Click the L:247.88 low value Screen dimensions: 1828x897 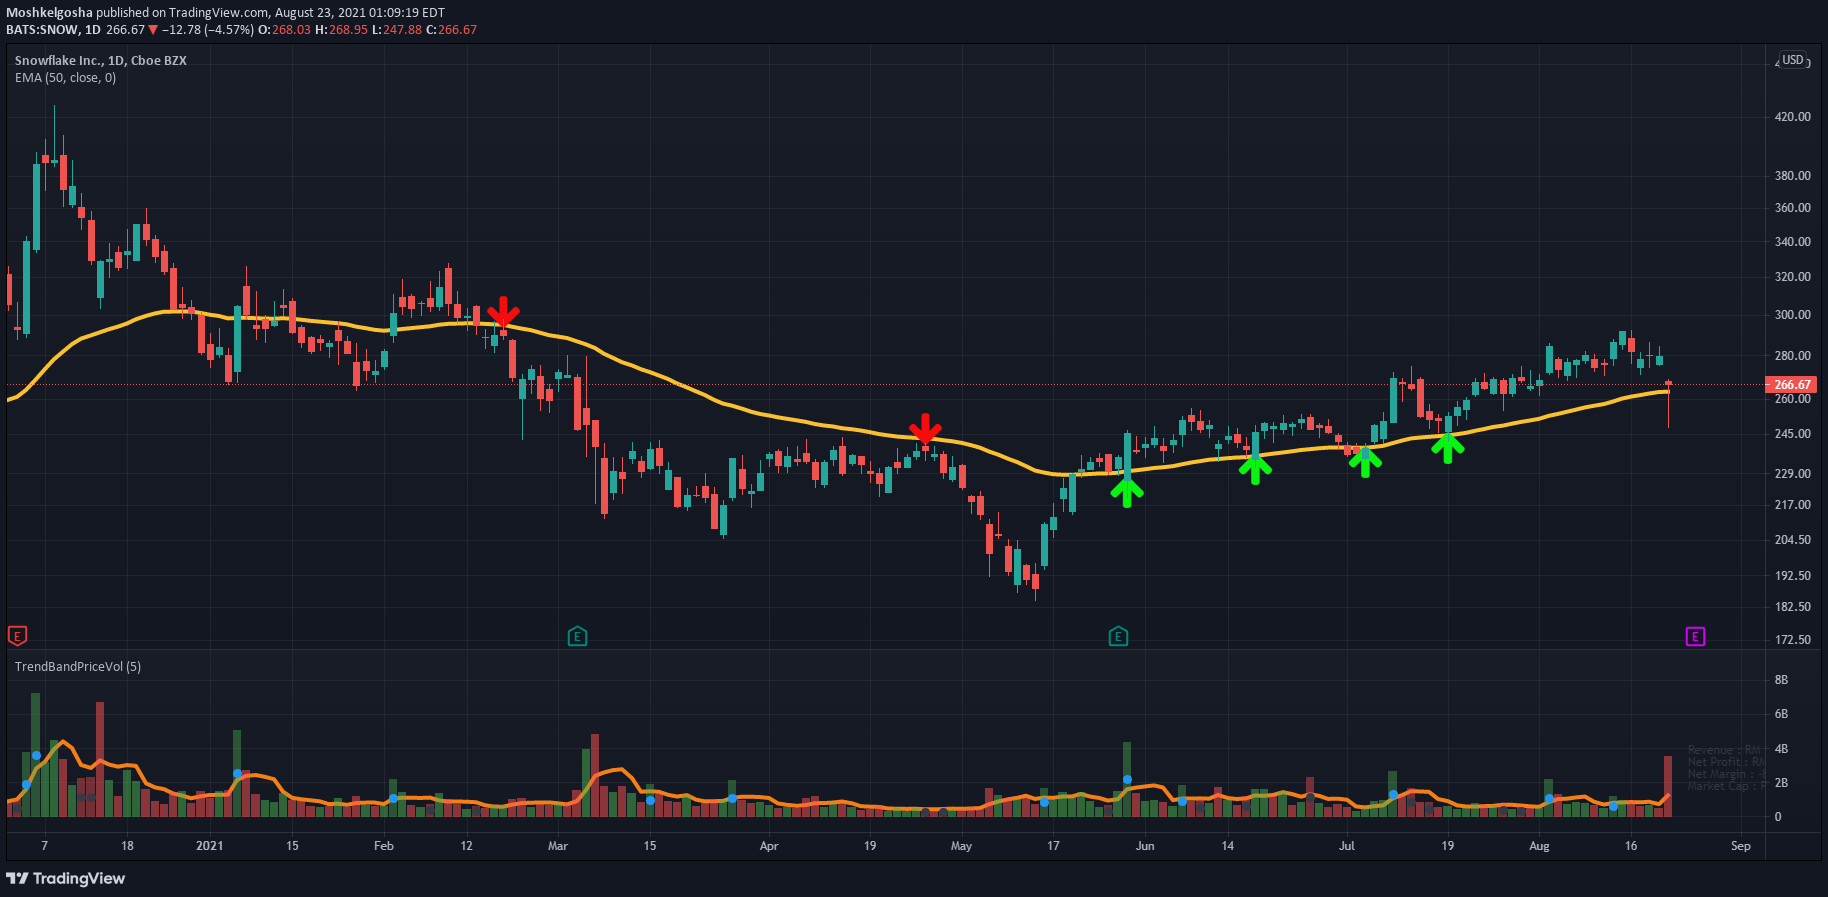tap(397, 30)
